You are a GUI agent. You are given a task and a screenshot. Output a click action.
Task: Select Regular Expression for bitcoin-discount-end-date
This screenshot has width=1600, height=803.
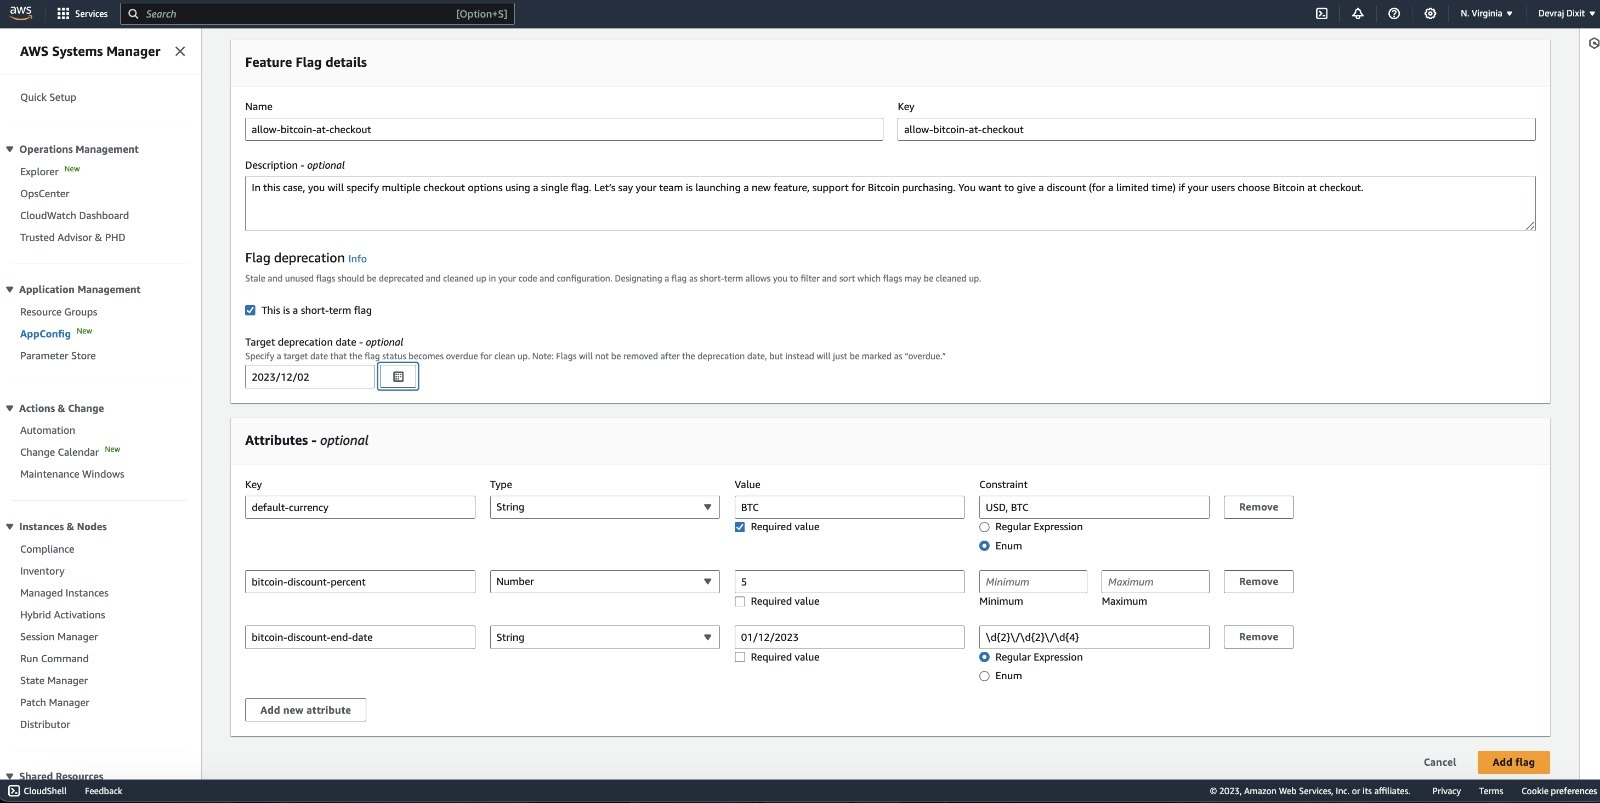(x=984, y=657)
